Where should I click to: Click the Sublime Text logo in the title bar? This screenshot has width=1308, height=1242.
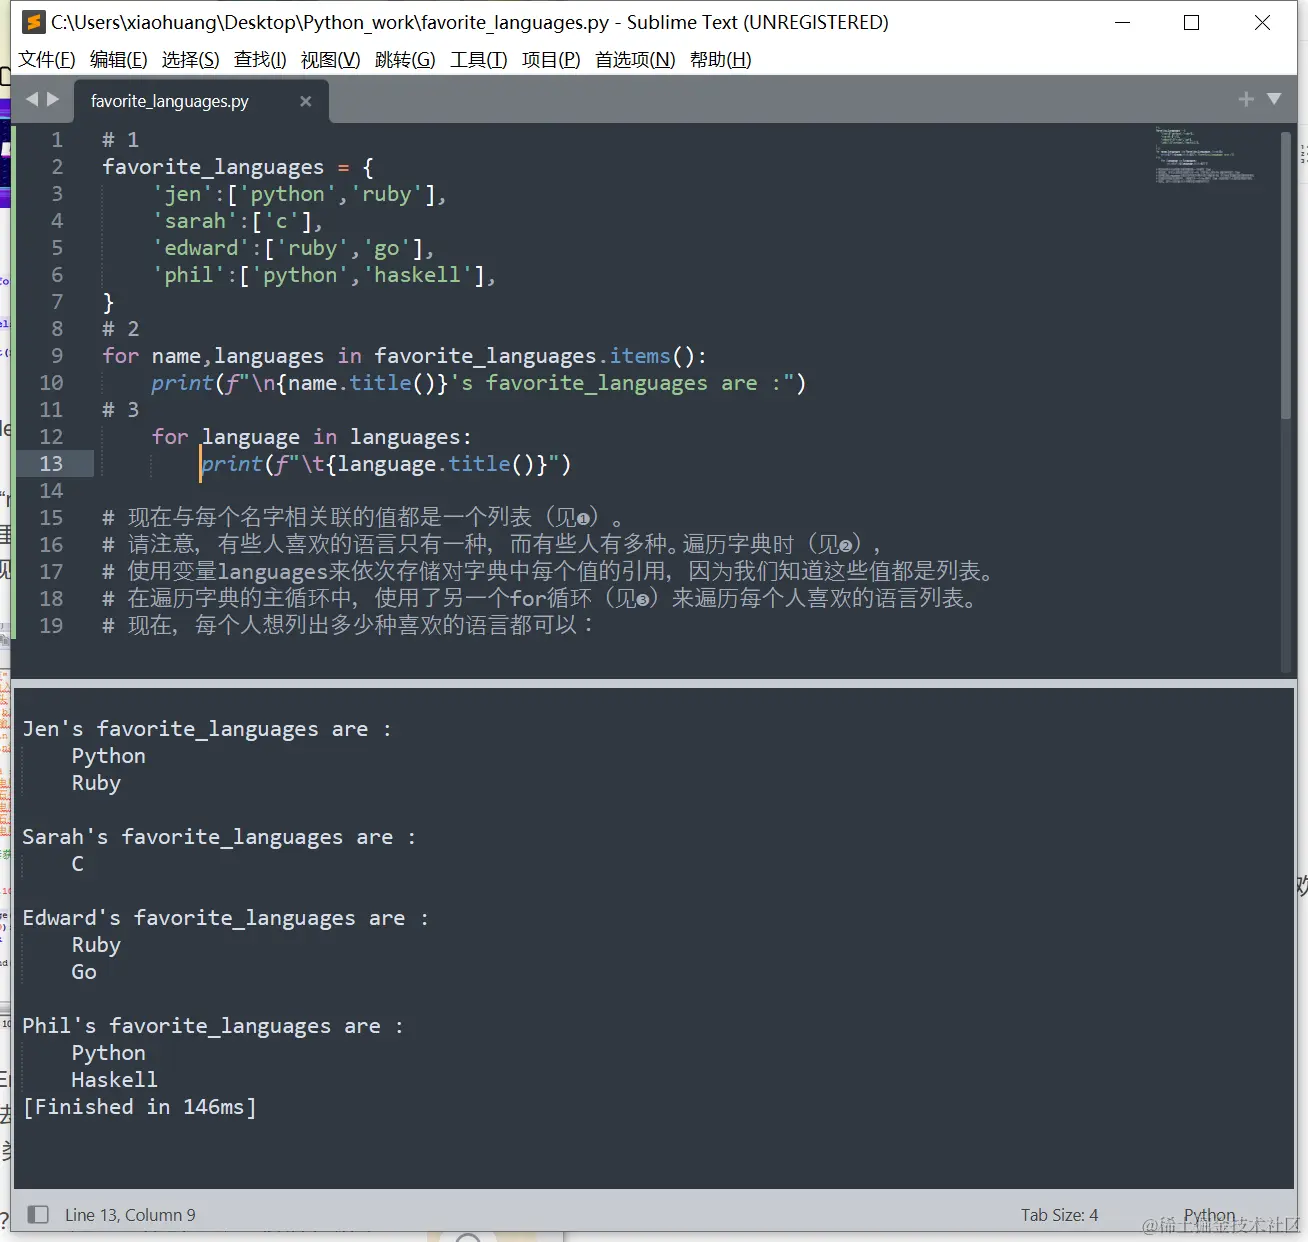point(34,22)
